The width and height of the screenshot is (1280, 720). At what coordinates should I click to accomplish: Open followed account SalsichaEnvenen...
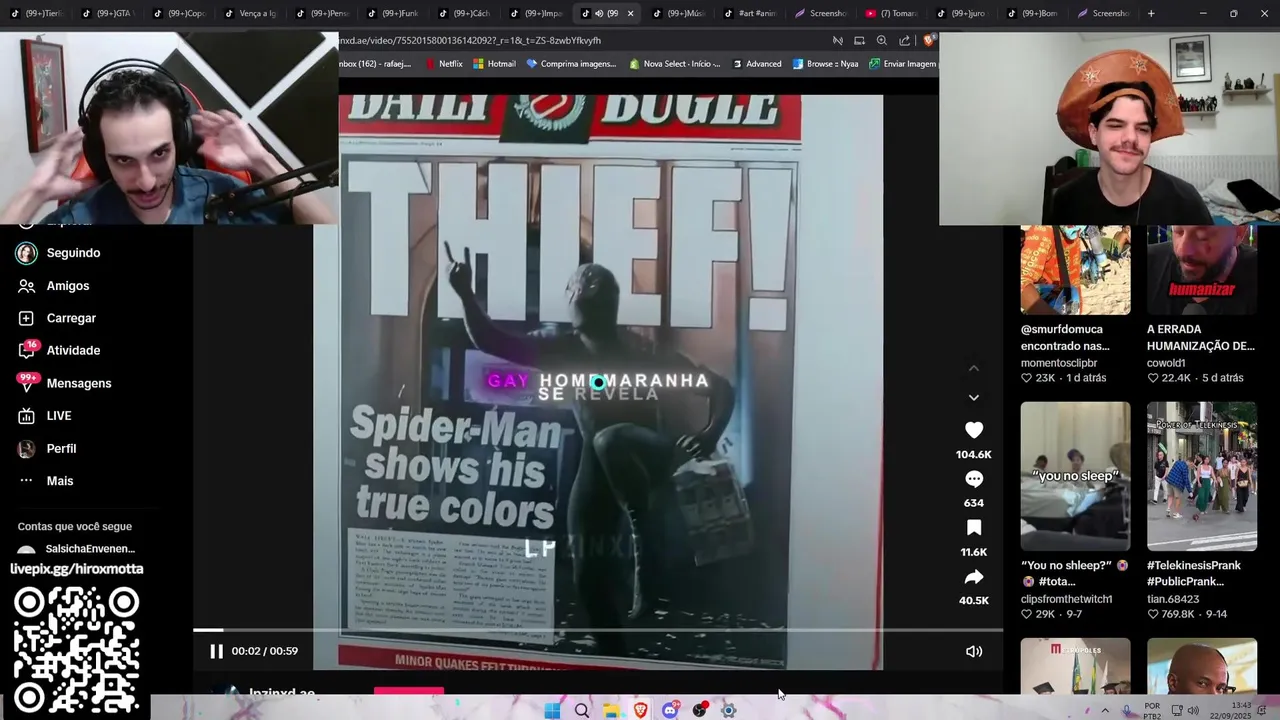90,549
